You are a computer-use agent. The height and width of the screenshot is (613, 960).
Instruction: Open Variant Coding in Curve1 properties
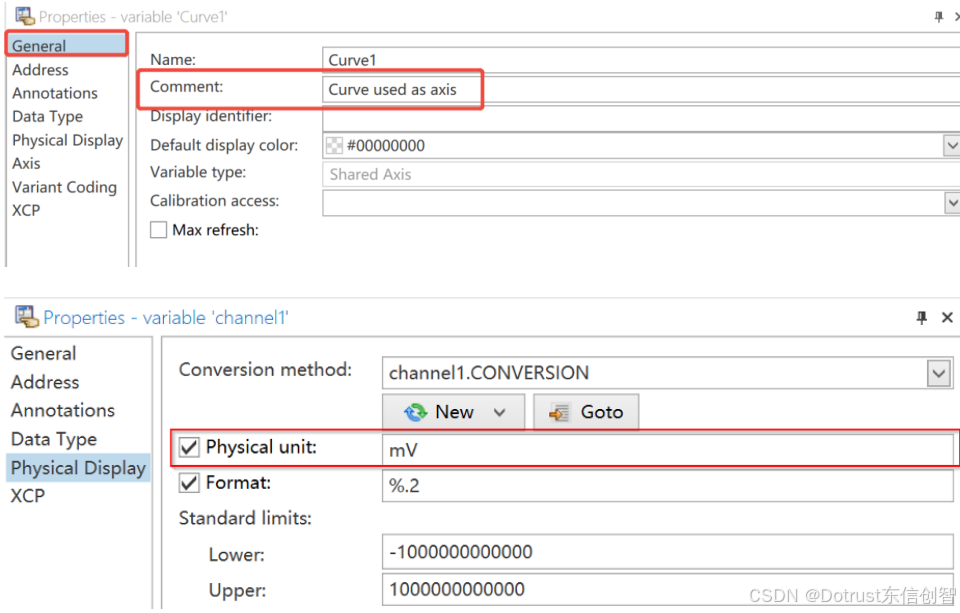coord(64,187)
